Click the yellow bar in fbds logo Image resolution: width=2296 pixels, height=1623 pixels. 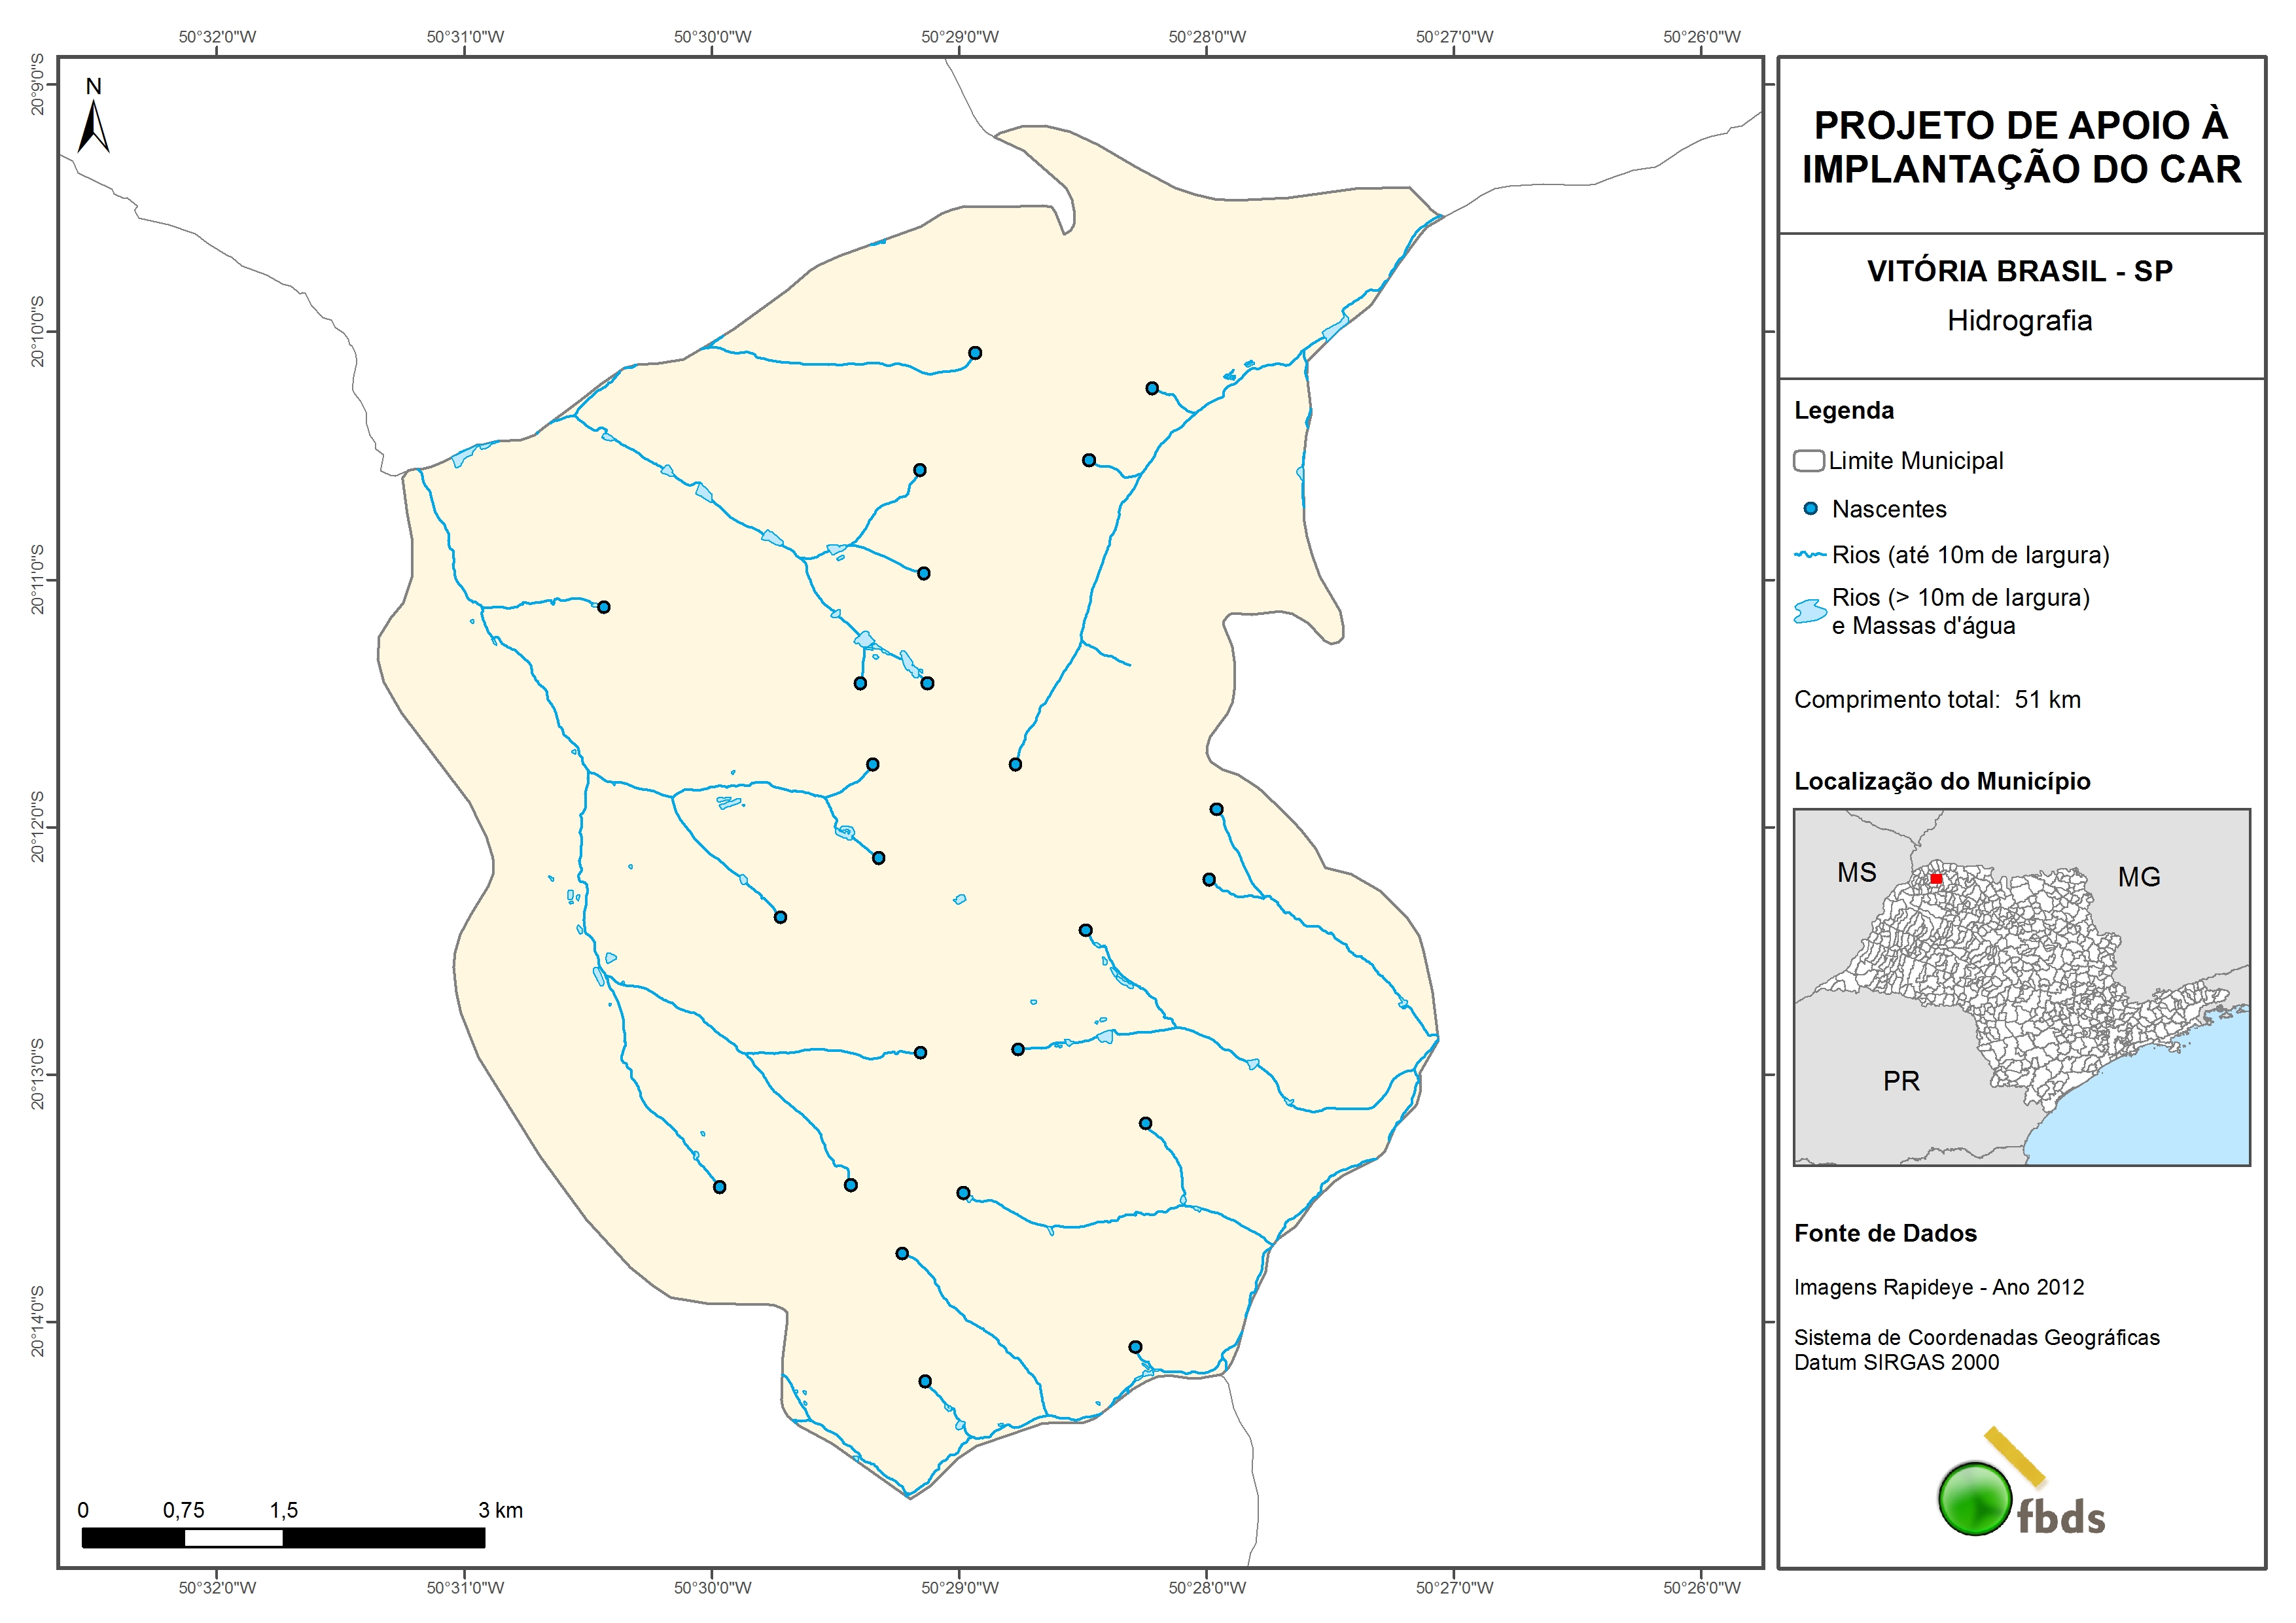2015,1456
